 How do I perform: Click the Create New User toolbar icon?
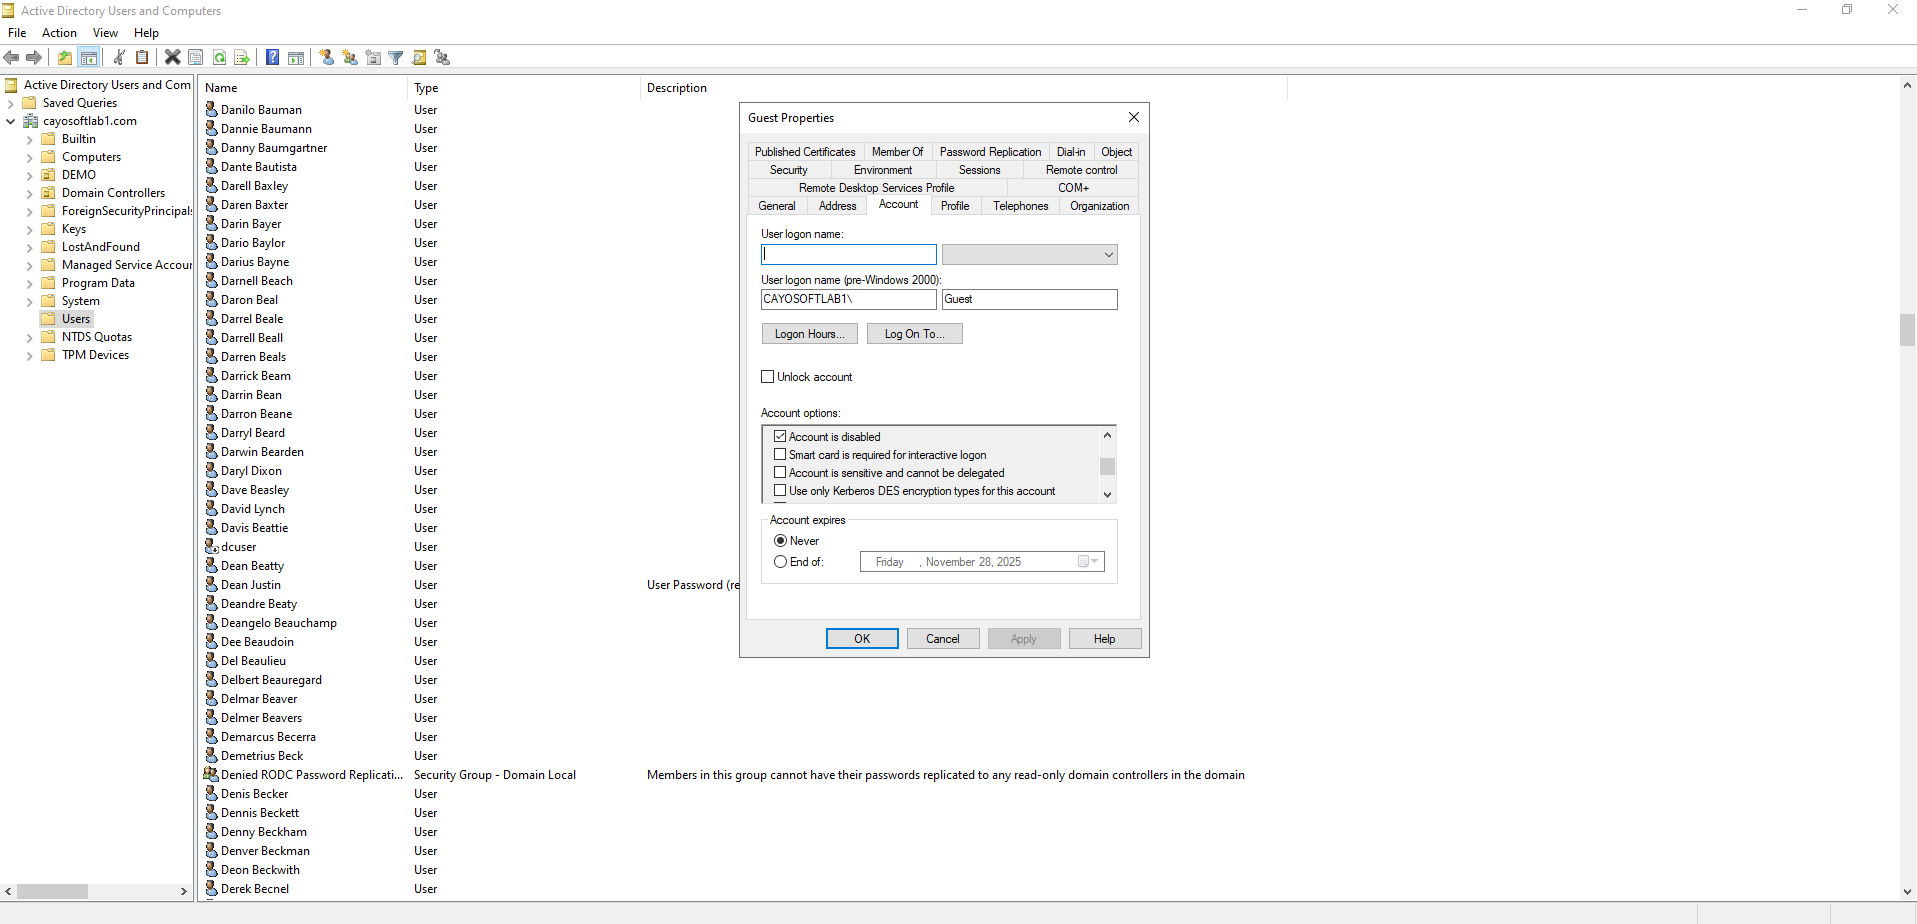click(326, 58)
